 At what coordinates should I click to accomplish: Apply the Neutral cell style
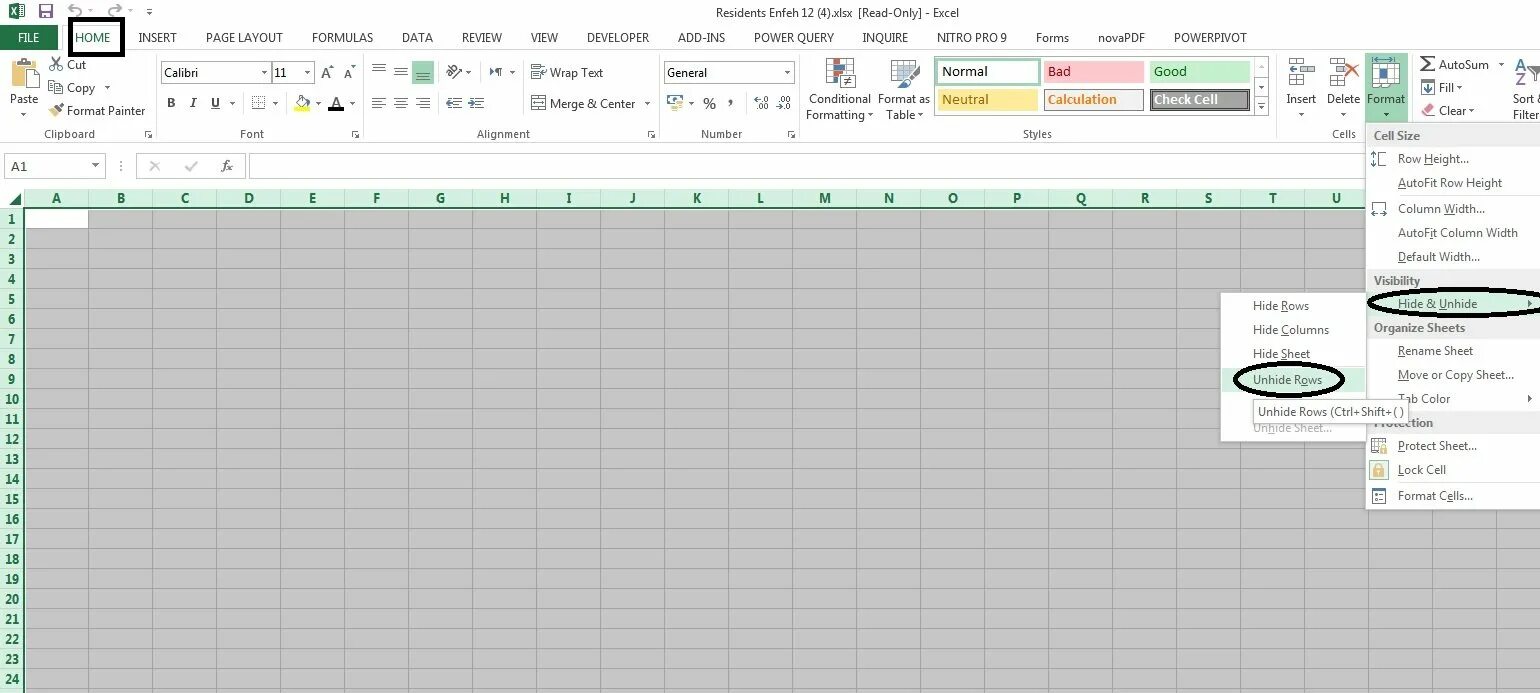click(x=988, y=100)
